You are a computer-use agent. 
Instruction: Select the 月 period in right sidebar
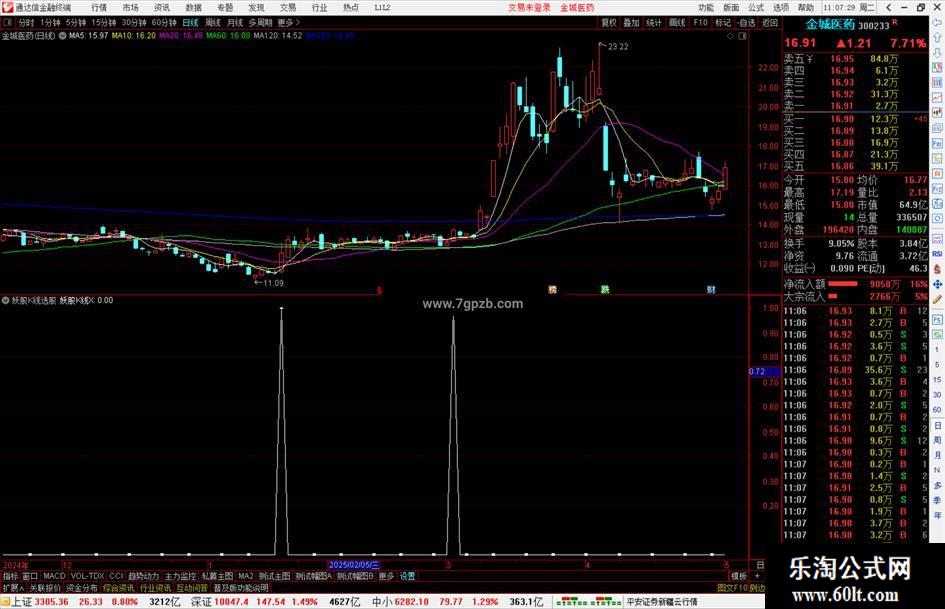[x=937, y=455]
